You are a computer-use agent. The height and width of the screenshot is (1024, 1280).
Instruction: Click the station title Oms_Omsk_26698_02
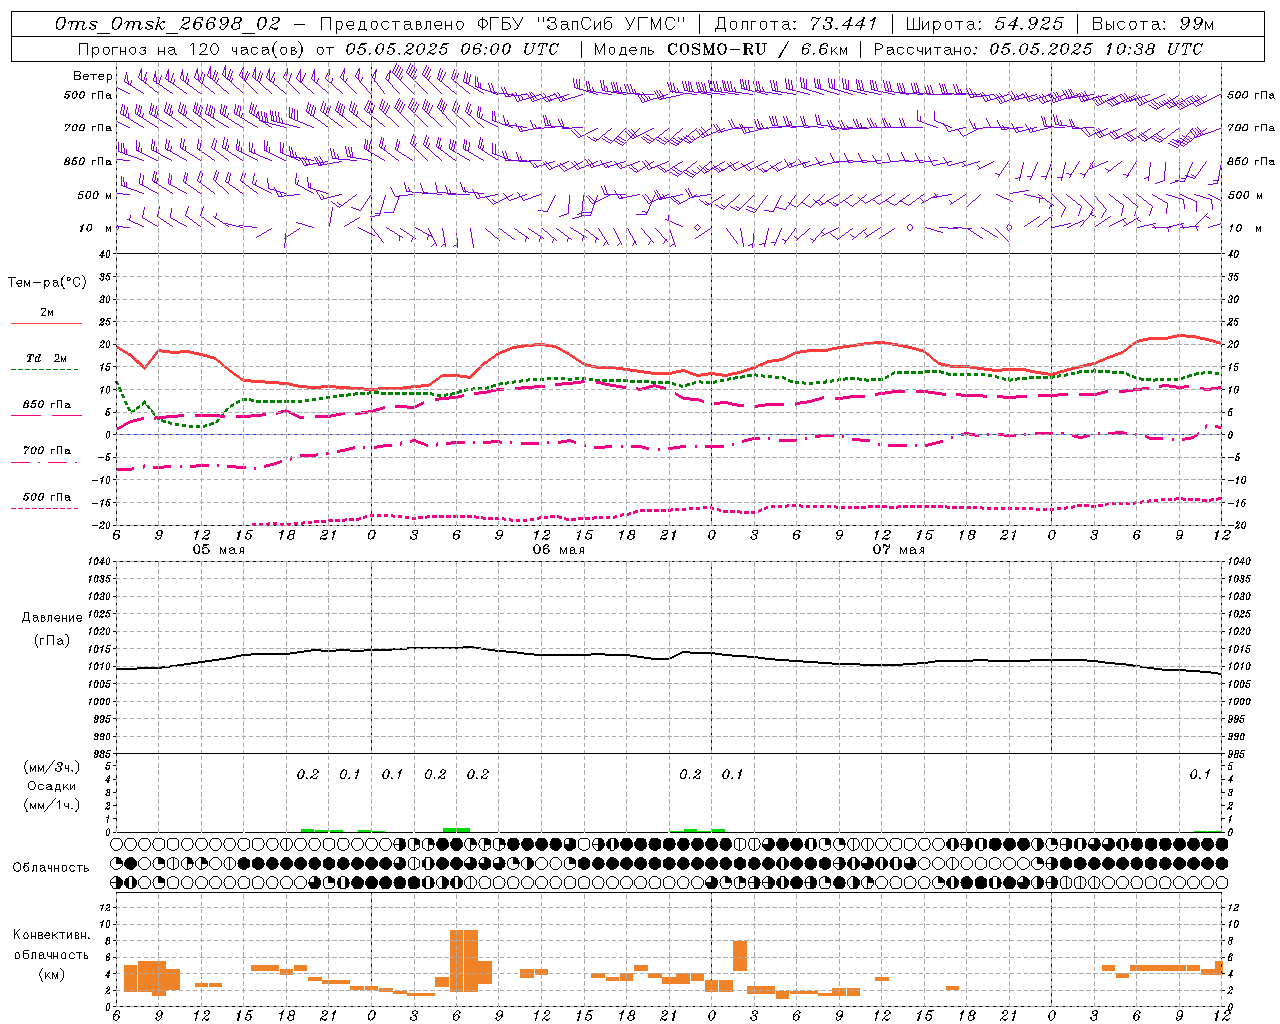tap(168, 23)
